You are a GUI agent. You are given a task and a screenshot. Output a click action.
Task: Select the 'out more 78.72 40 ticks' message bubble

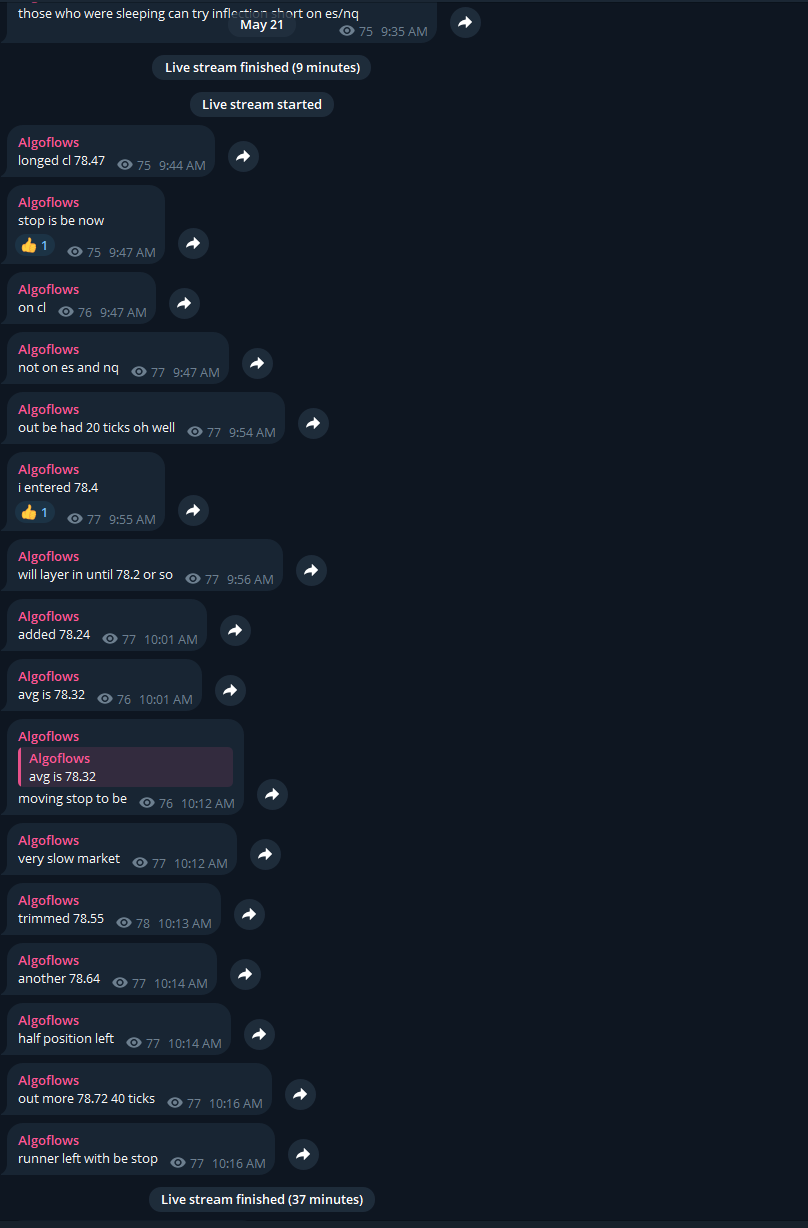[x=139, y=1089]
